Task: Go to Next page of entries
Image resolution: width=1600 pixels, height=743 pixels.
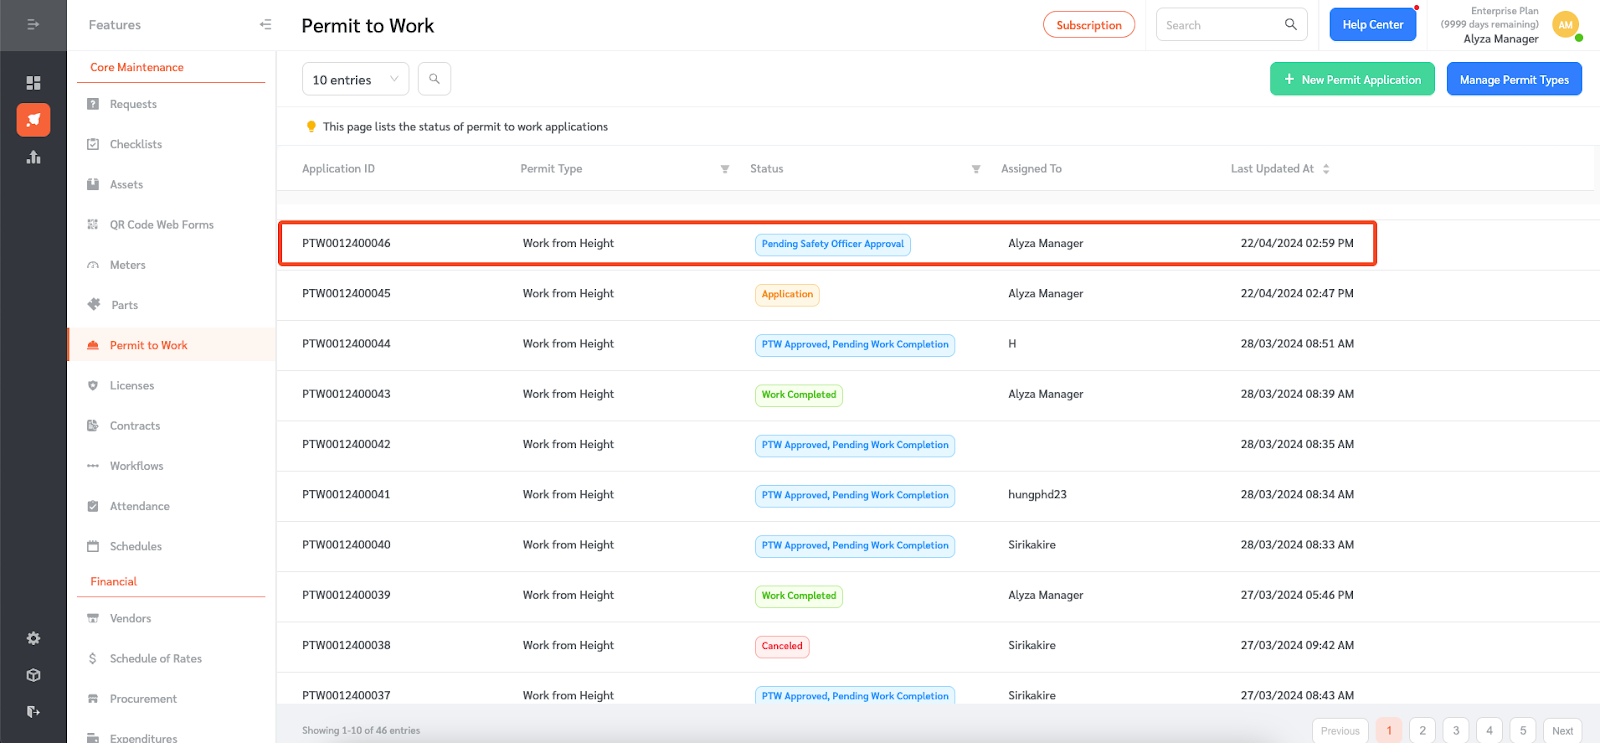Action: [1562, 731]
